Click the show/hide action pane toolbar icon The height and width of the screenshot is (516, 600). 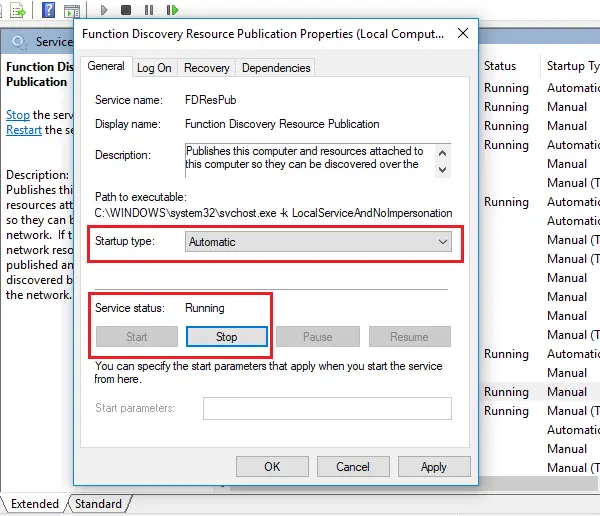coord(72,11)
